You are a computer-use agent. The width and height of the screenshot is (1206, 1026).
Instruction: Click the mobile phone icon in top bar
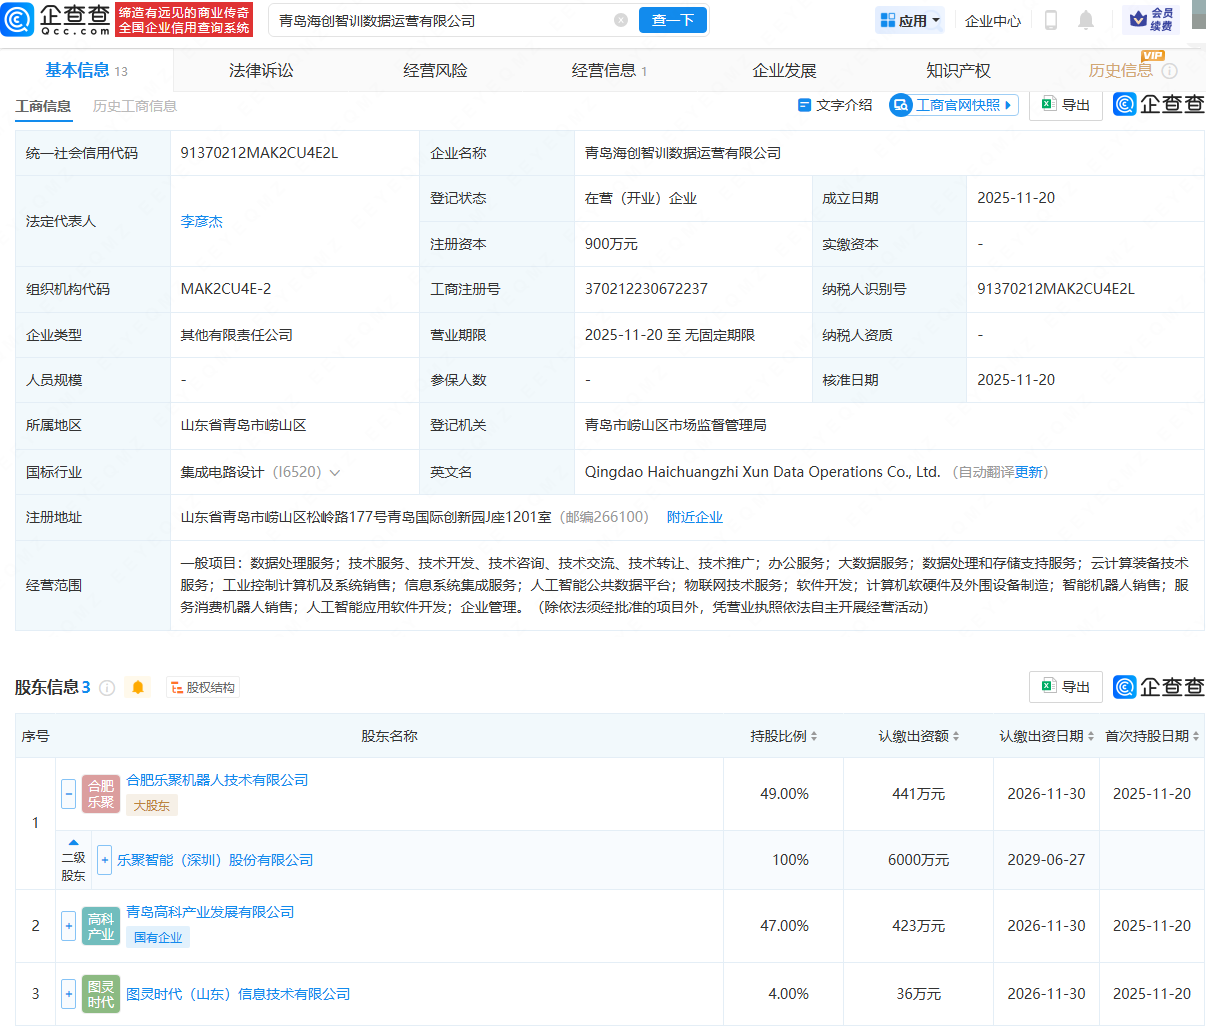(1051, 20)
